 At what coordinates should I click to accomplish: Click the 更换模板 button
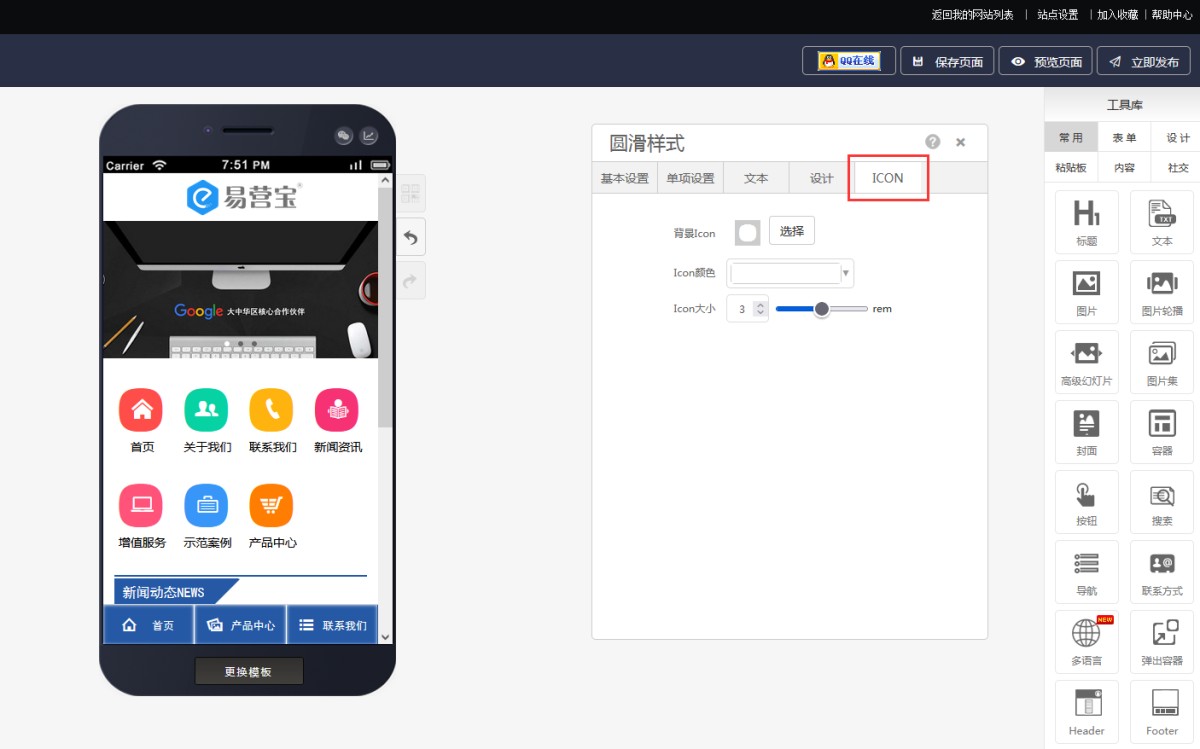click(248, 671)
